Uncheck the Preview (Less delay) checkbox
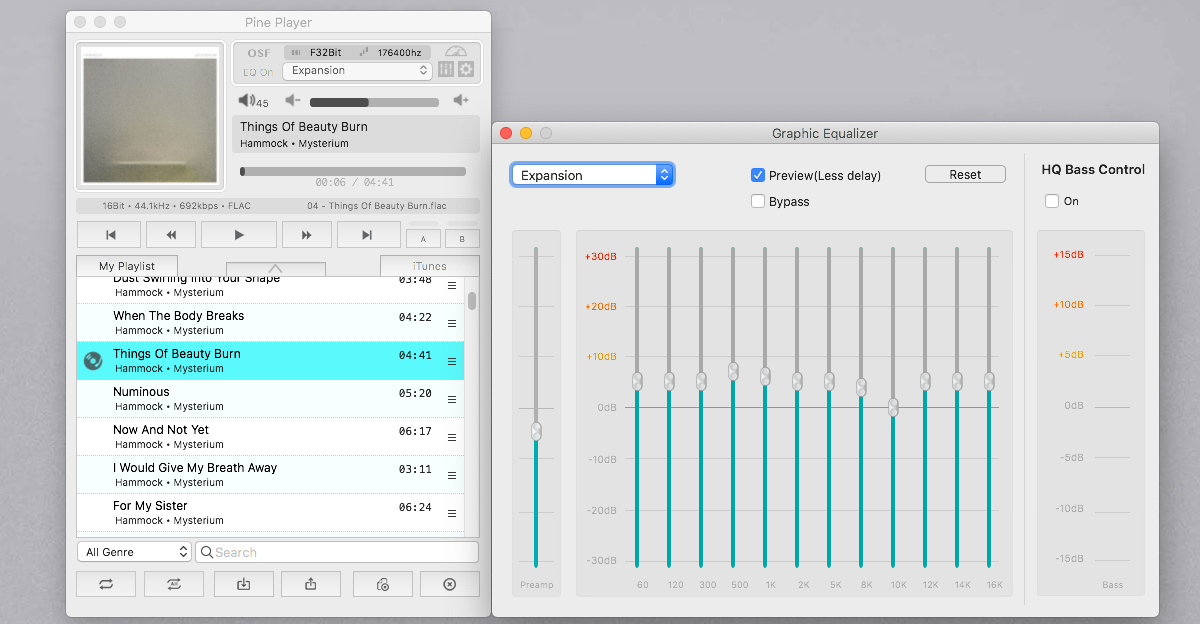1200x624 pixels. [x=758, y=175]
